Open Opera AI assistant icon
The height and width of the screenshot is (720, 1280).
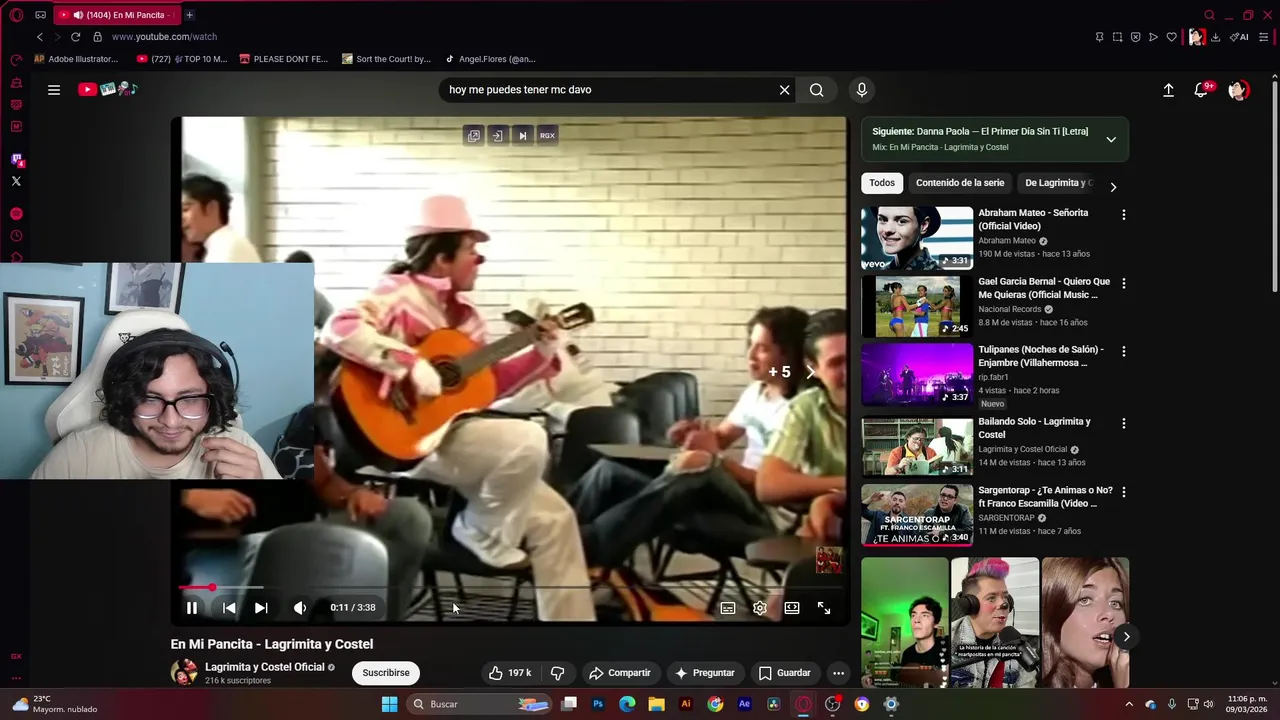pyautogui.click(x=1240, y=37)
